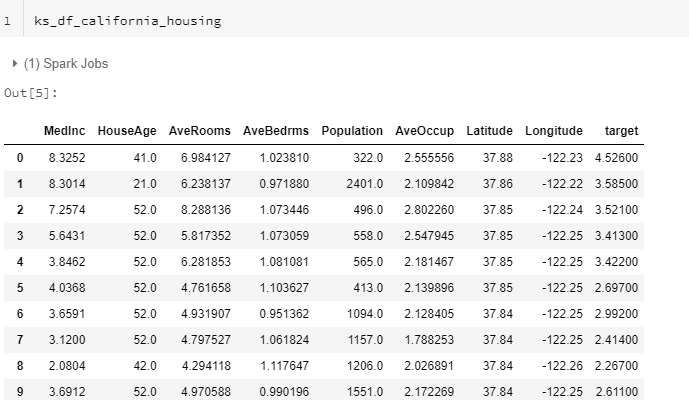The height and width of the screenshot is (400, 689).
Task: Click line number 1 in the gutter
Action: 7,21
